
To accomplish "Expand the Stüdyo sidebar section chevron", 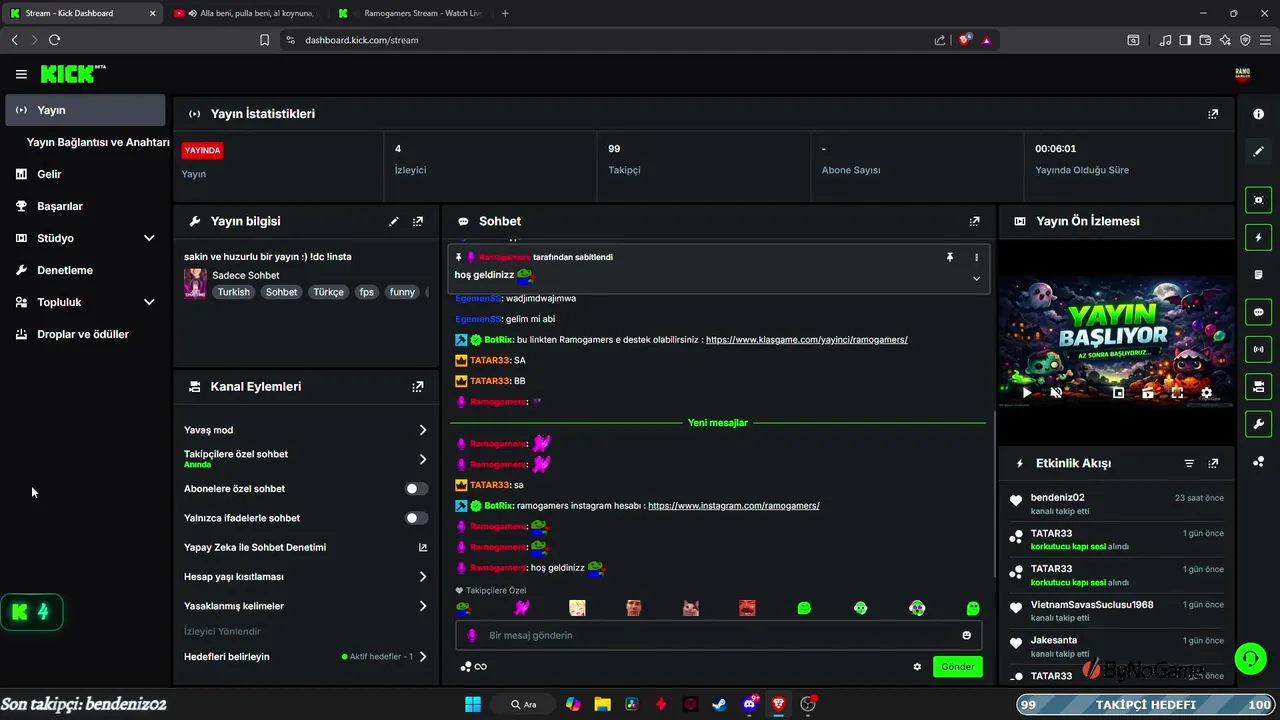I will pos(149,238).
